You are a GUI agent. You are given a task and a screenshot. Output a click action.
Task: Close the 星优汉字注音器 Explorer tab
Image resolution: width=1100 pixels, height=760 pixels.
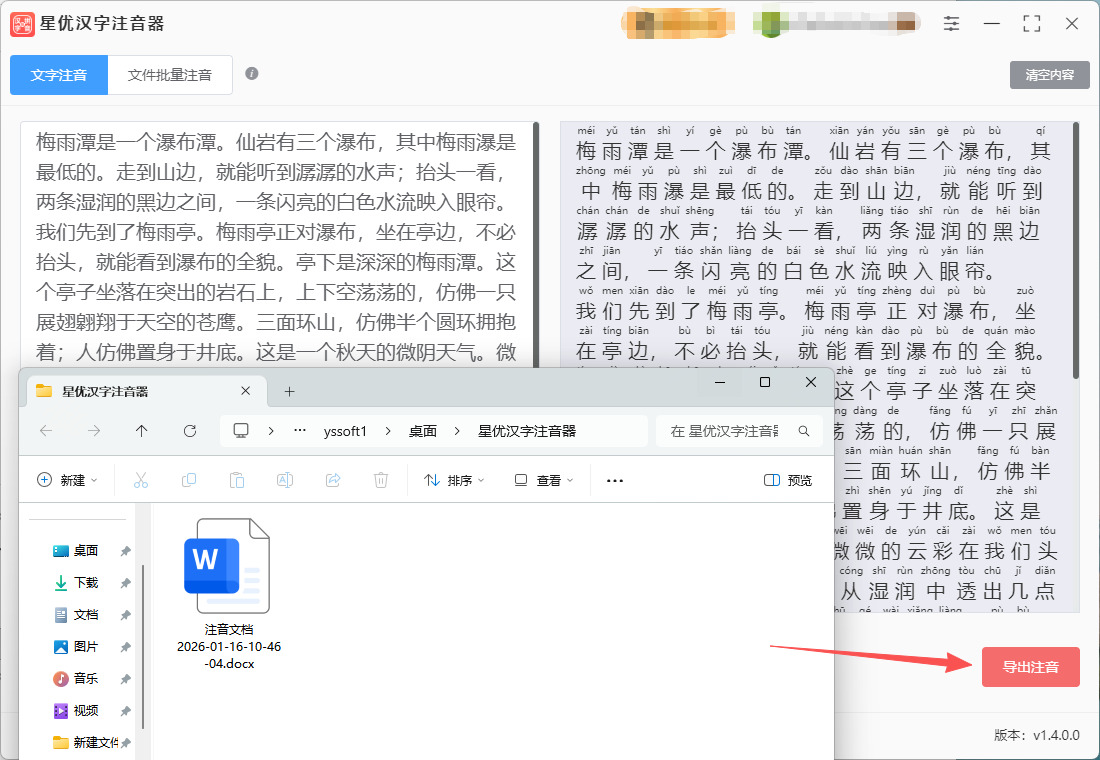[246, 391]
